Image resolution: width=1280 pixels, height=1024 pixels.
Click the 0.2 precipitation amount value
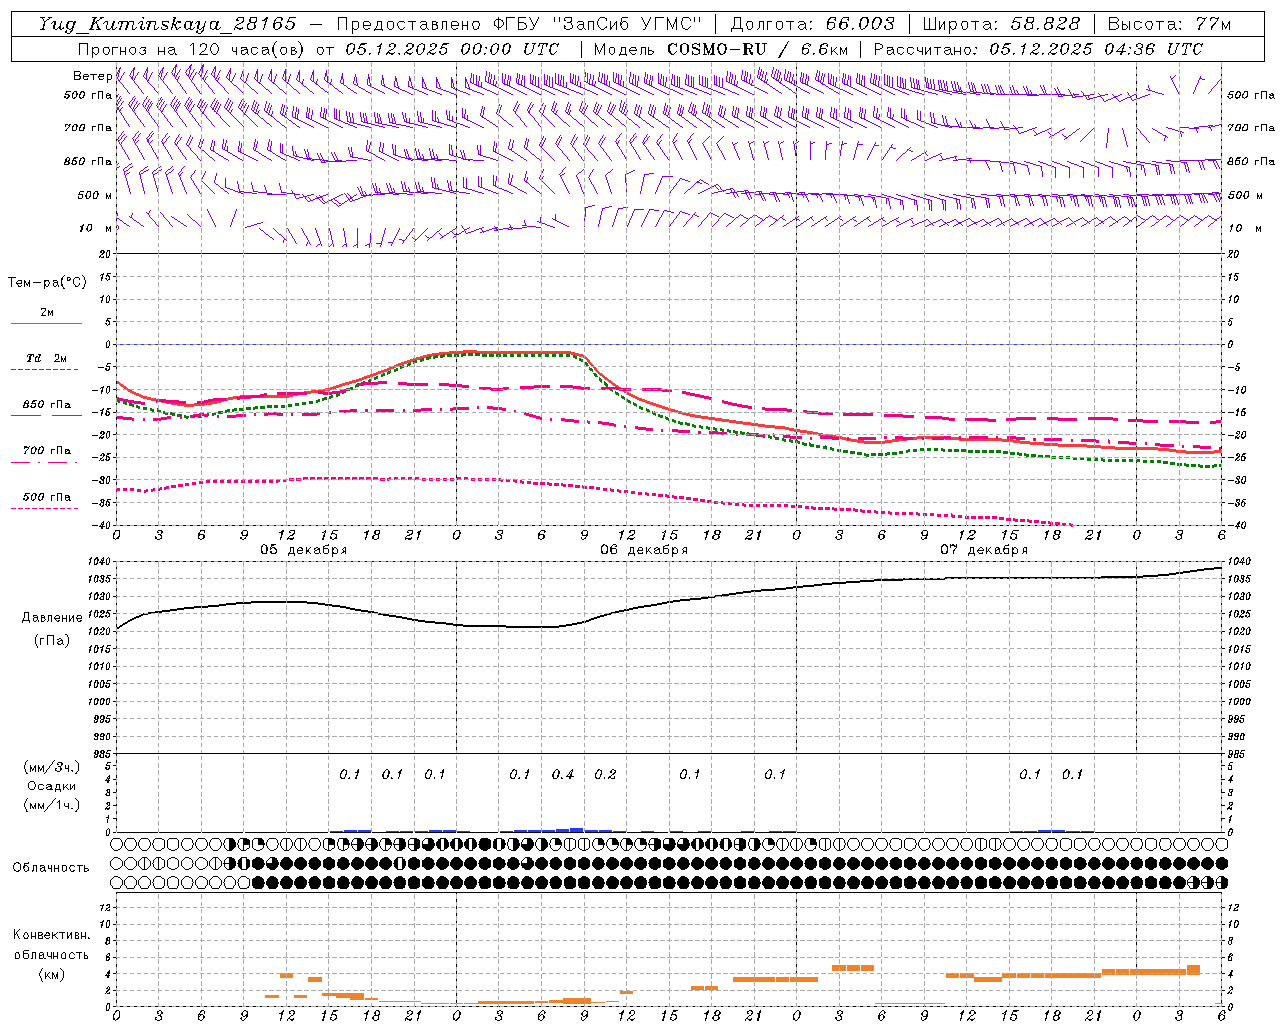coord(605,775)
